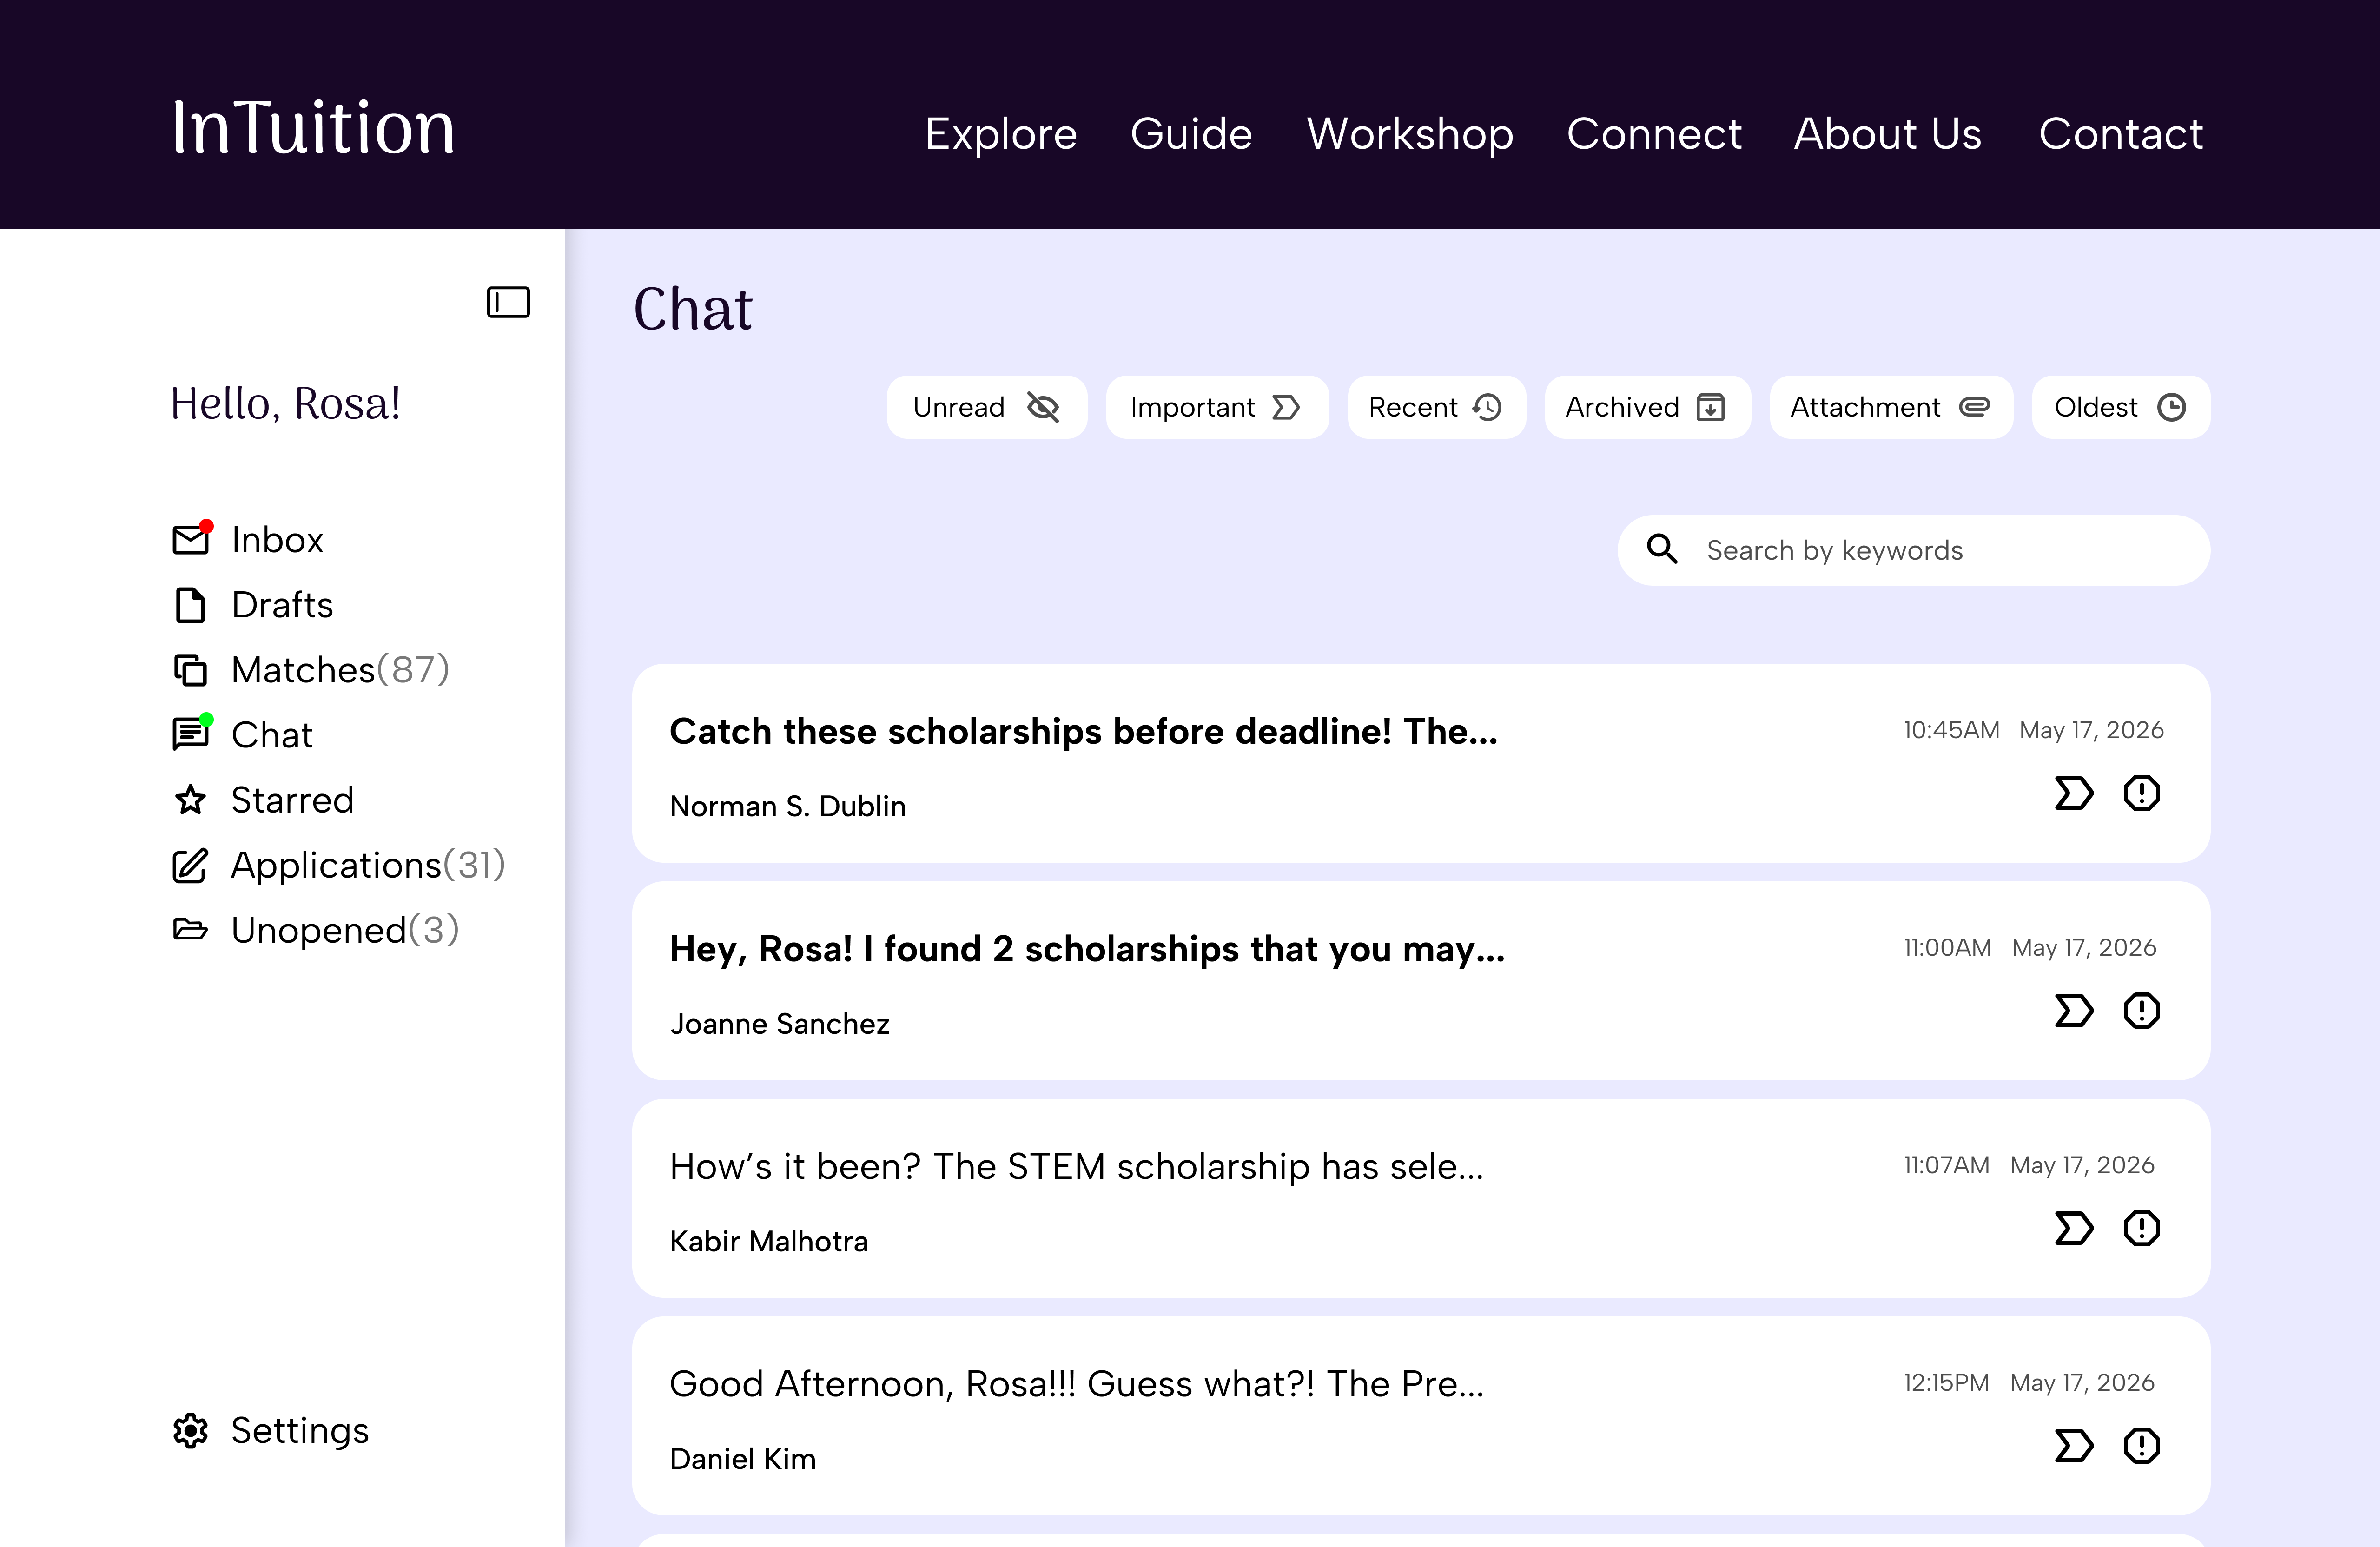Image resolution: width=2380 pixels, height=1547 pixels.
Task: Mark Norman S. Dublin message as important
Action: point(2073,793)
